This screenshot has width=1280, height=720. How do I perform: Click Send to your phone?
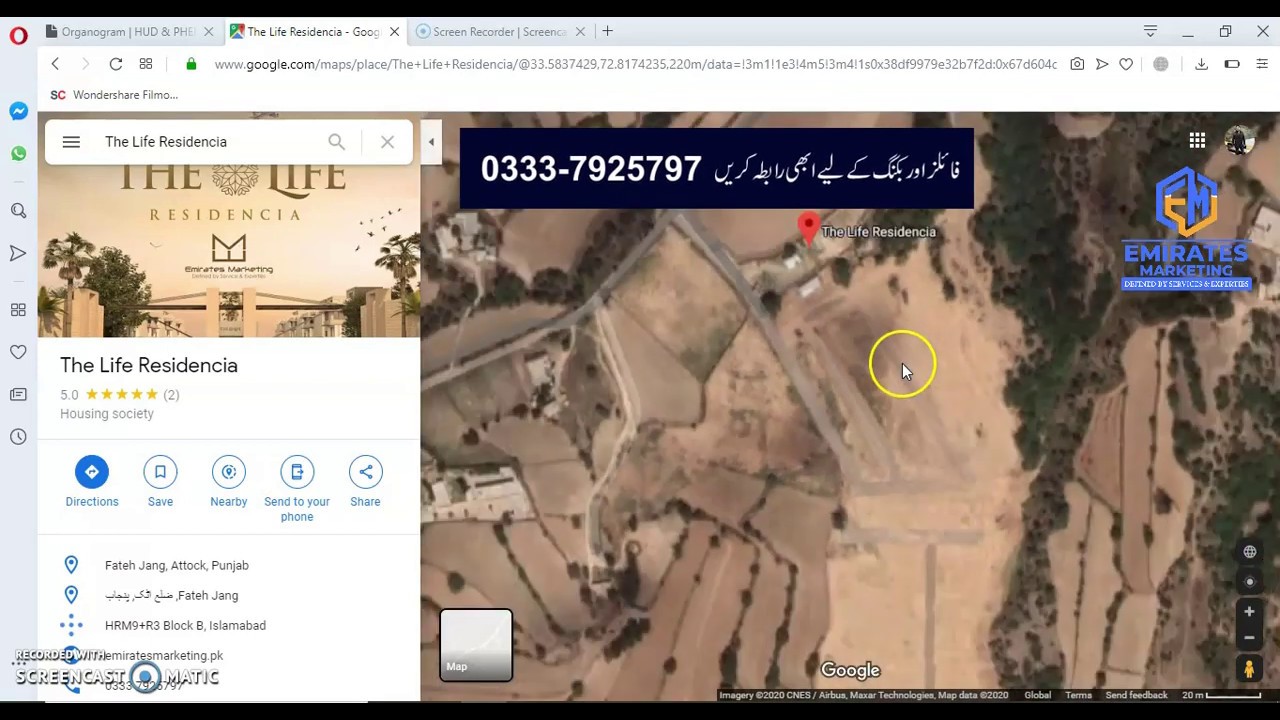click(x=297, y=489)
